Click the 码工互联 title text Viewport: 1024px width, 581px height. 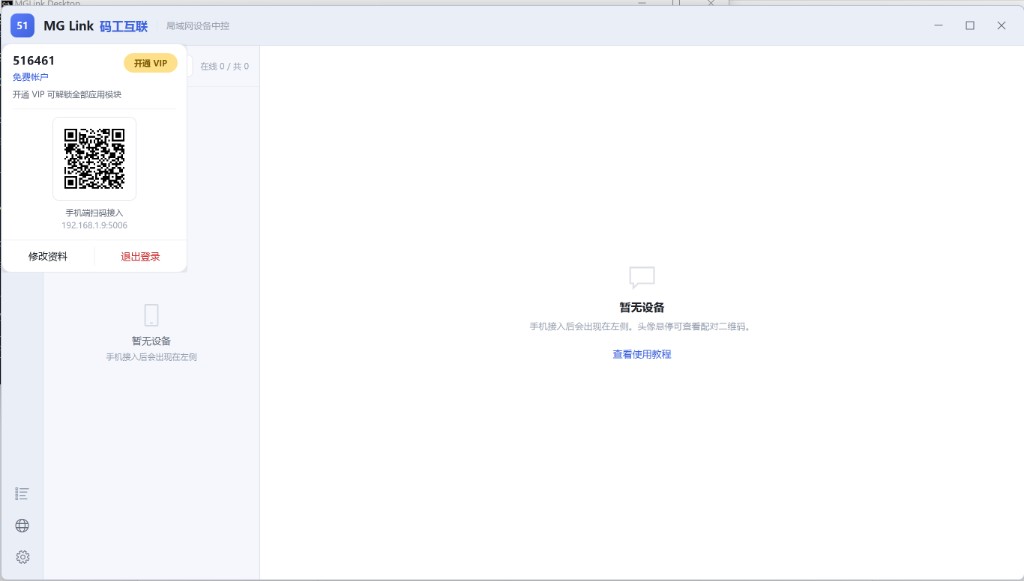tap(123, 26)
